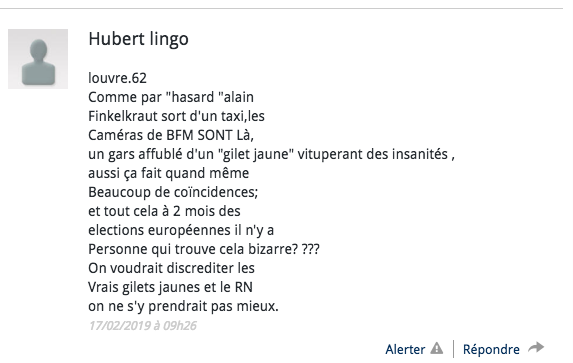Click the line "Vrais gilets jaunes et le RN"
Screen dimensions: 573x363
[170, 287]
